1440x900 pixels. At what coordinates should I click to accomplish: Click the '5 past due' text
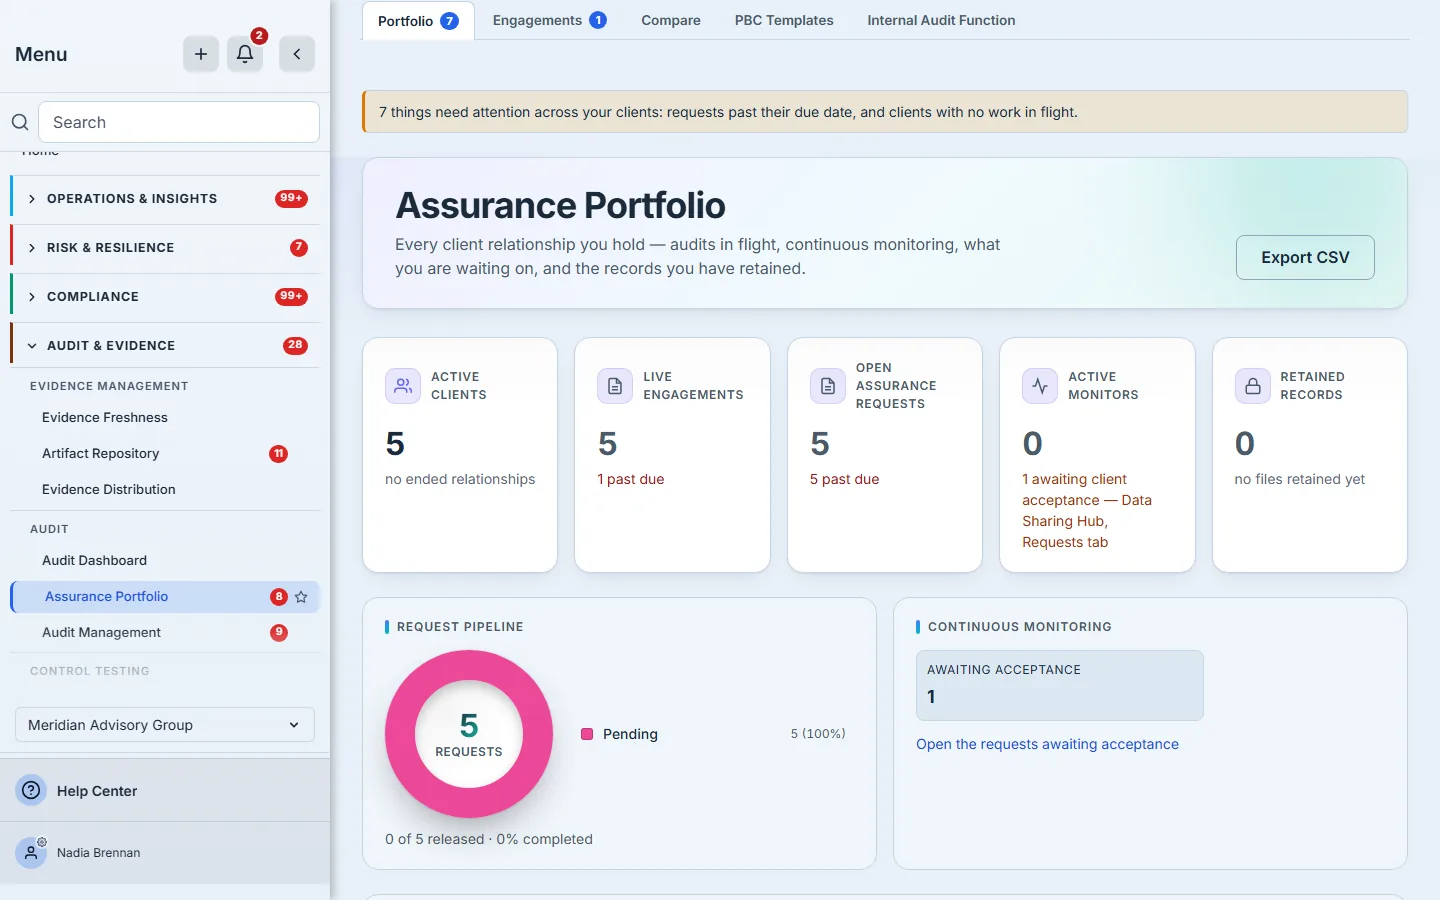pos(845,479)
